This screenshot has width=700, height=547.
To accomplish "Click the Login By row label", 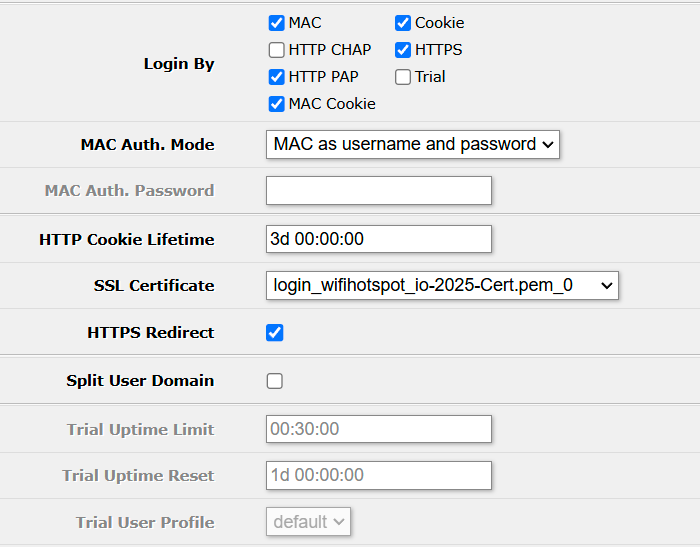I will coord(179,64).
